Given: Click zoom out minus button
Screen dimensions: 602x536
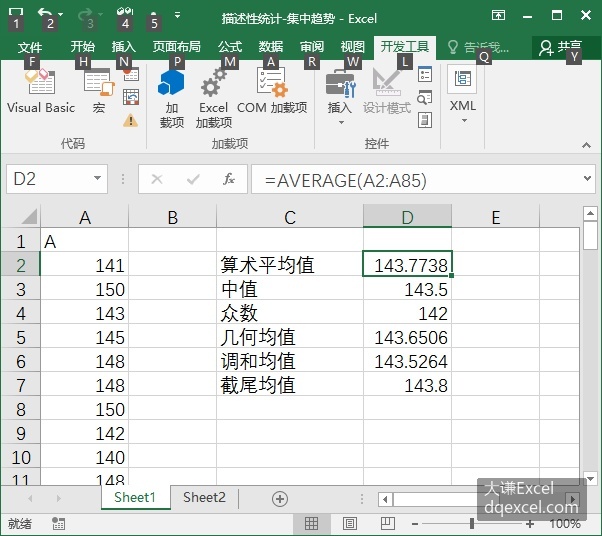Looking at the screenshot, I should (x=415, y=524).
